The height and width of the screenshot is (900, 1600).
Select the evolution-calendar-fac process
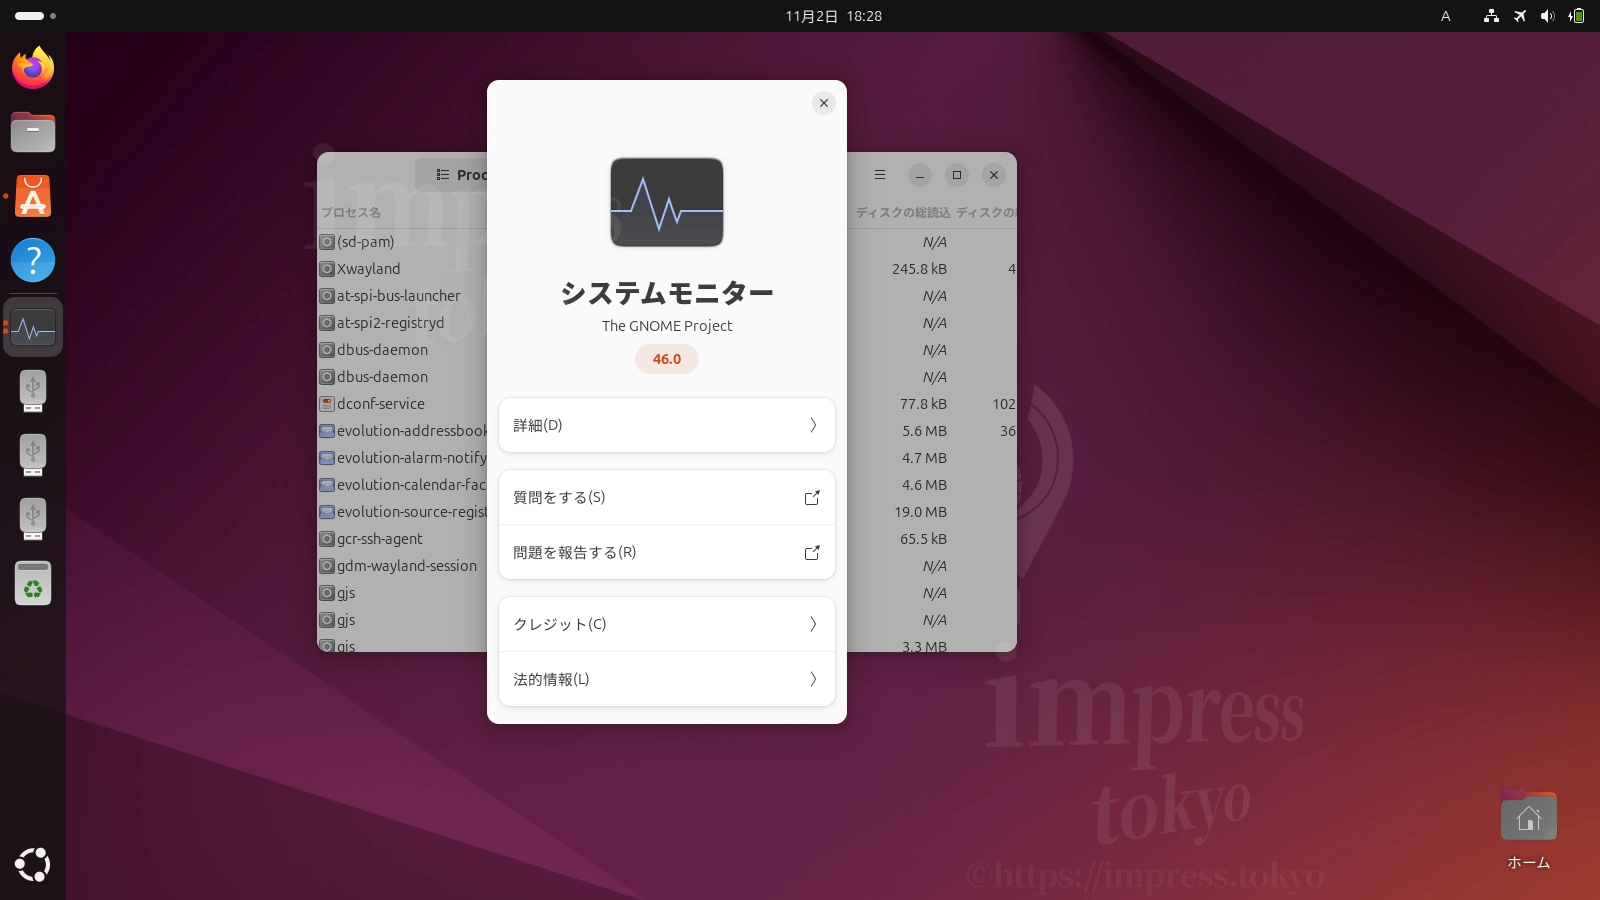403,485
